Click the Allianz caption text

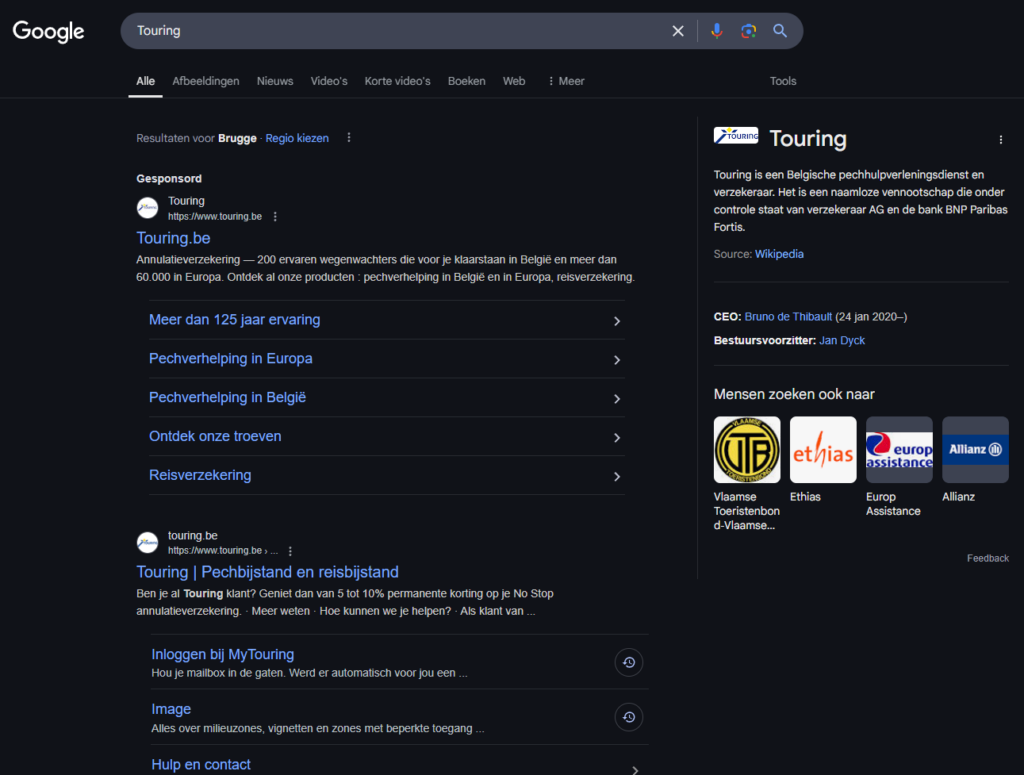coord(958,497)
